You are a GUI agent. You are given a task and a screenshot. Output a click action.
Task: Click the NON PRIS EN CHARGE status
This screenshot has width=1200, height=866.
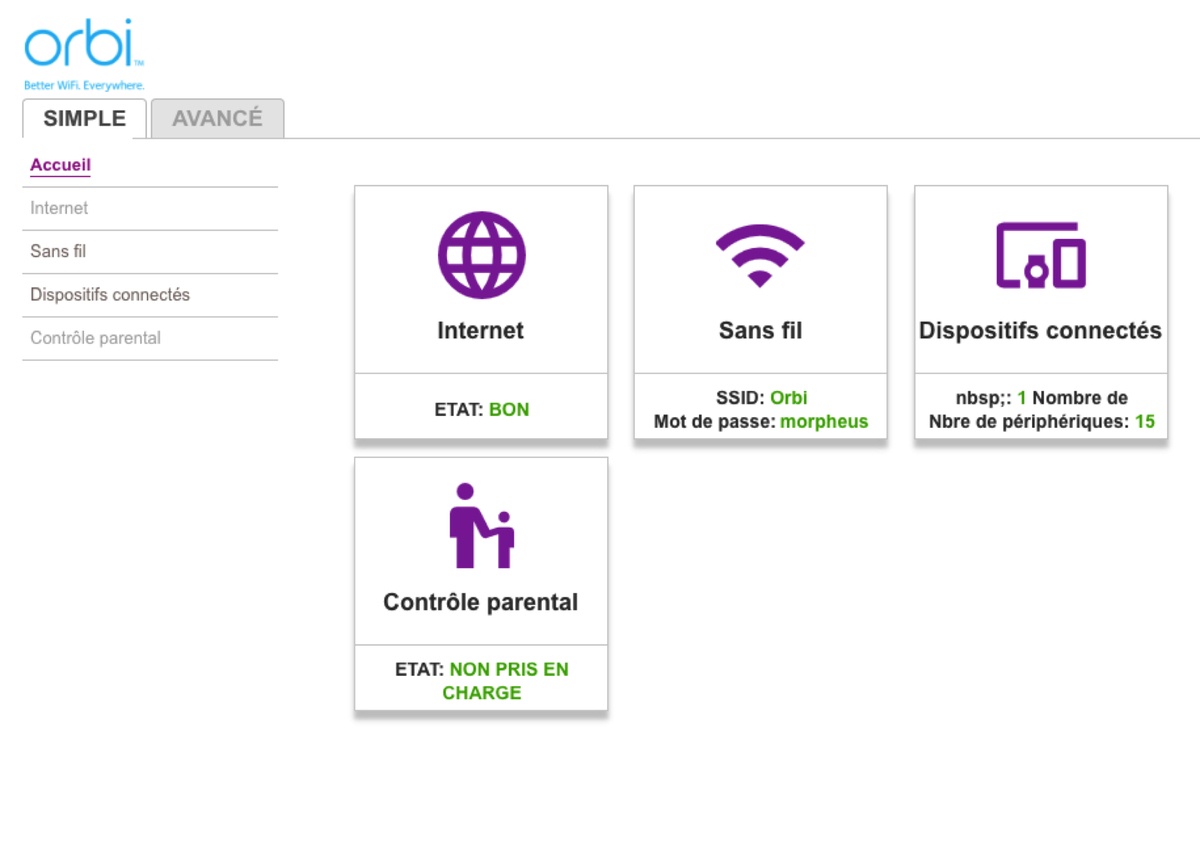pos(508,681)
